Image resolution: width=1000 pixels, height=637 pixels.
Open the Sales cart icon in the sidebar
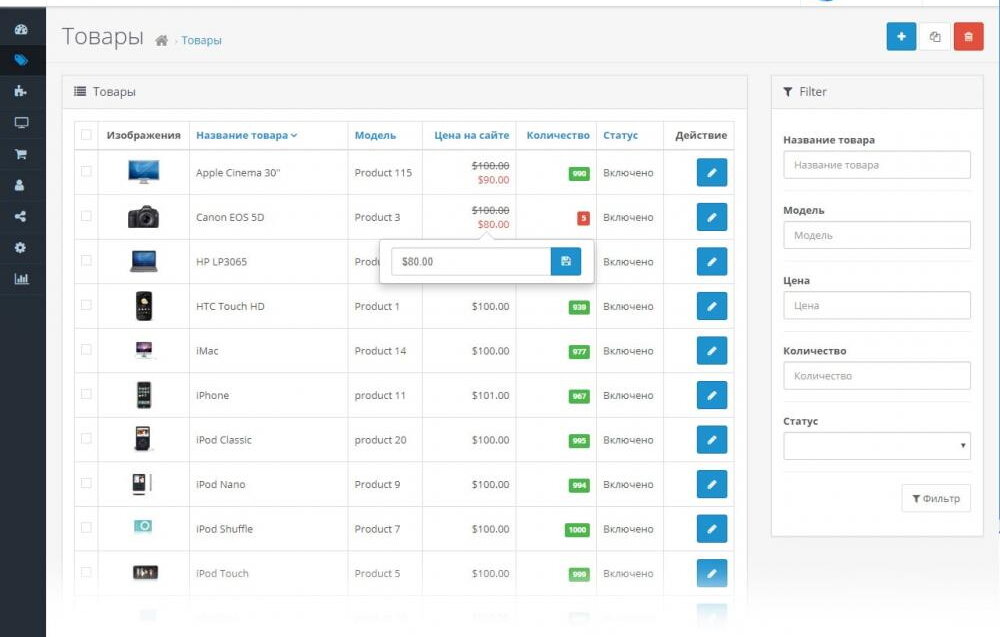point(21,154)
